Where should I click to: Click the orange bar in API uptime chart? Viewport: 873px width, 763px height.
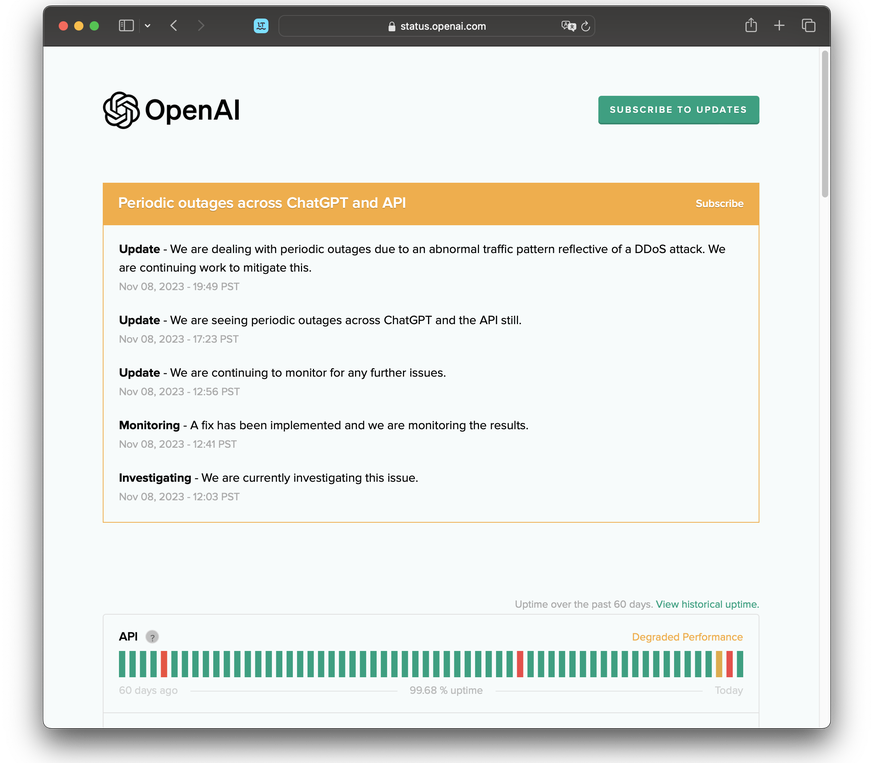(719, 664)
